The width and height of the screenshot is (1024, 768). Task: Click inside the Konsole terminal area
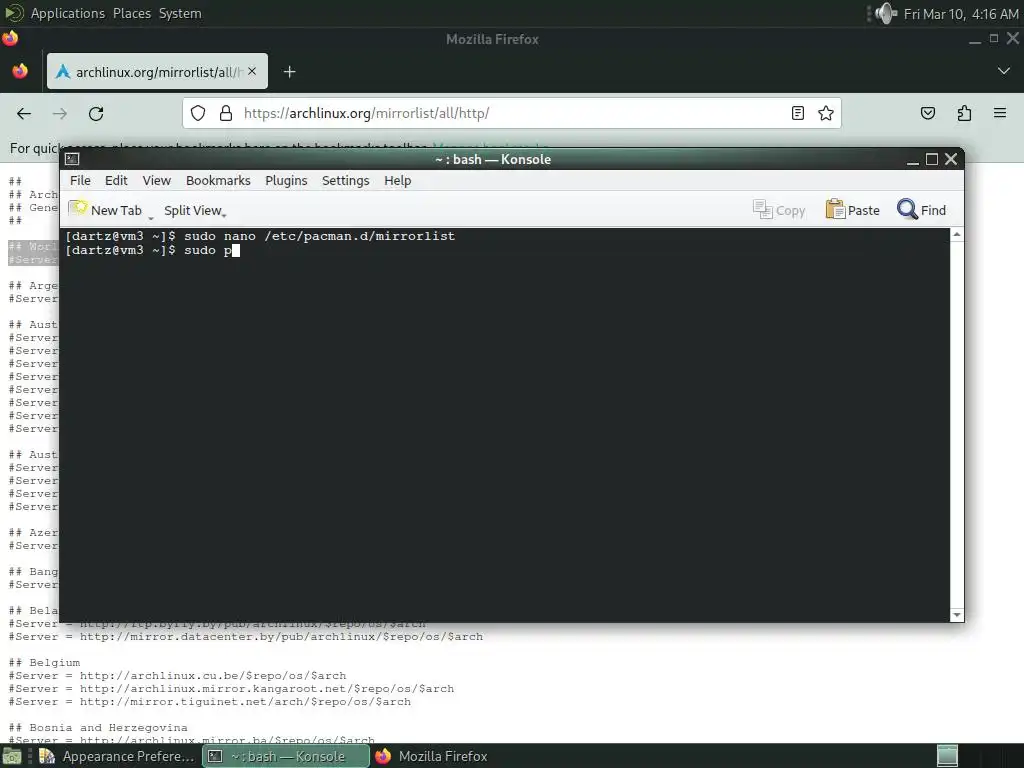click(x=504, y=424)
